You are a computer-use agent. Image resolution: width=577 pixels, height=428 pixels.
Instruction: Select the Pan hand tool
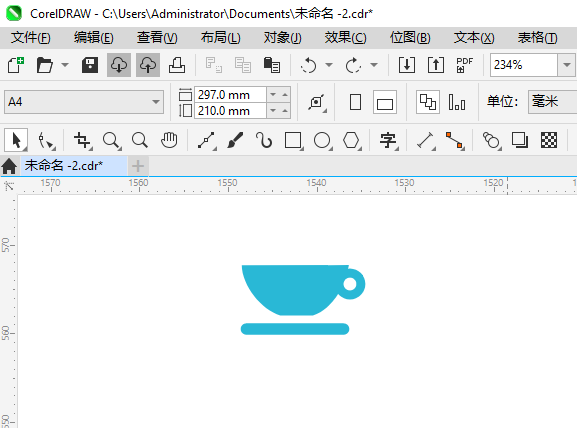tap(169, 141)
